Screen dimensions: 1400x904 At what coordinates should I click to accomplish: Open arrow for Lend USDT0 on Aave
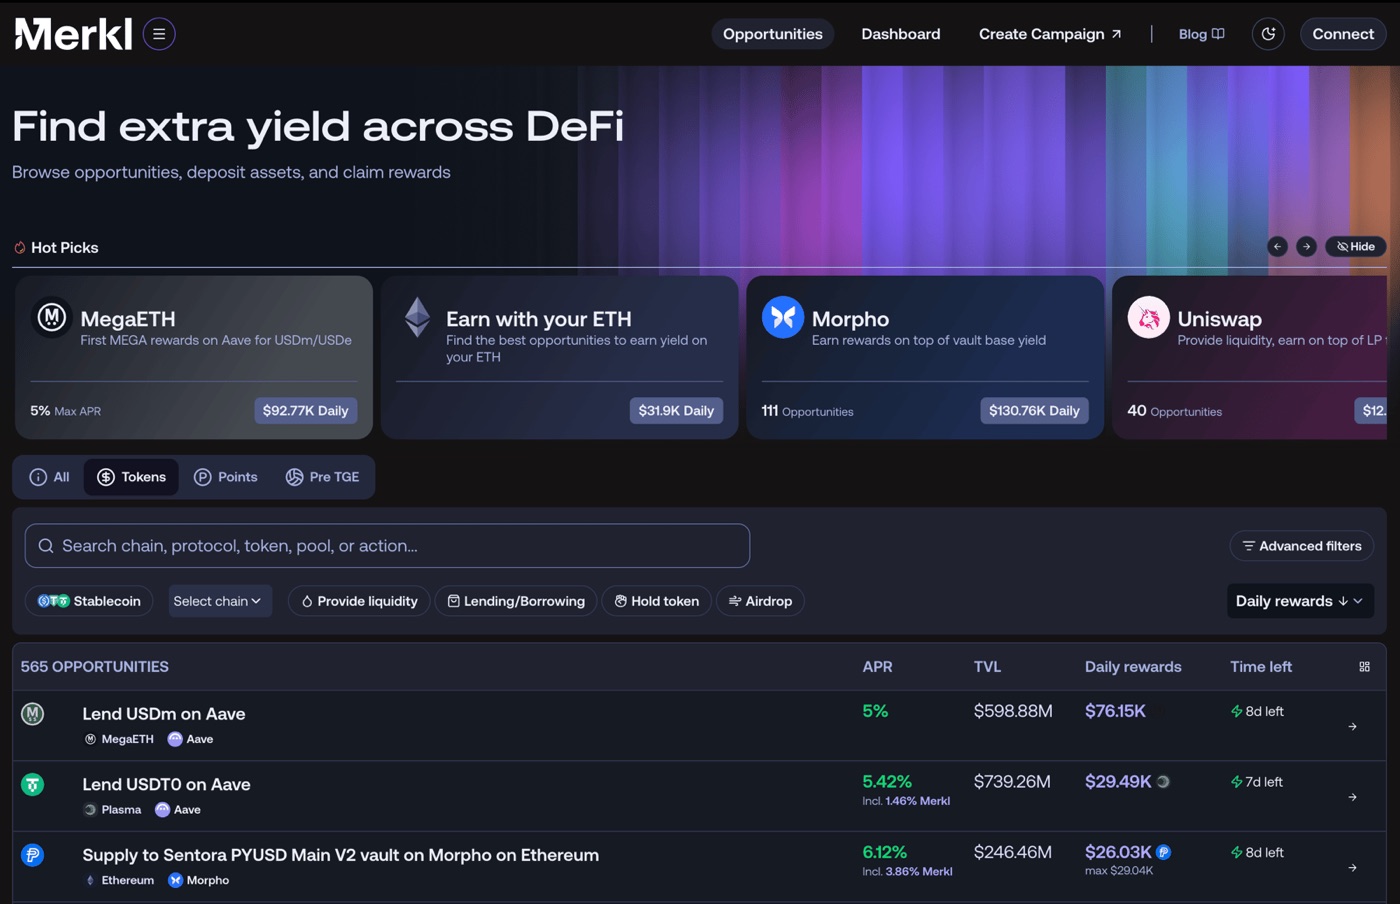point(1352,797)
